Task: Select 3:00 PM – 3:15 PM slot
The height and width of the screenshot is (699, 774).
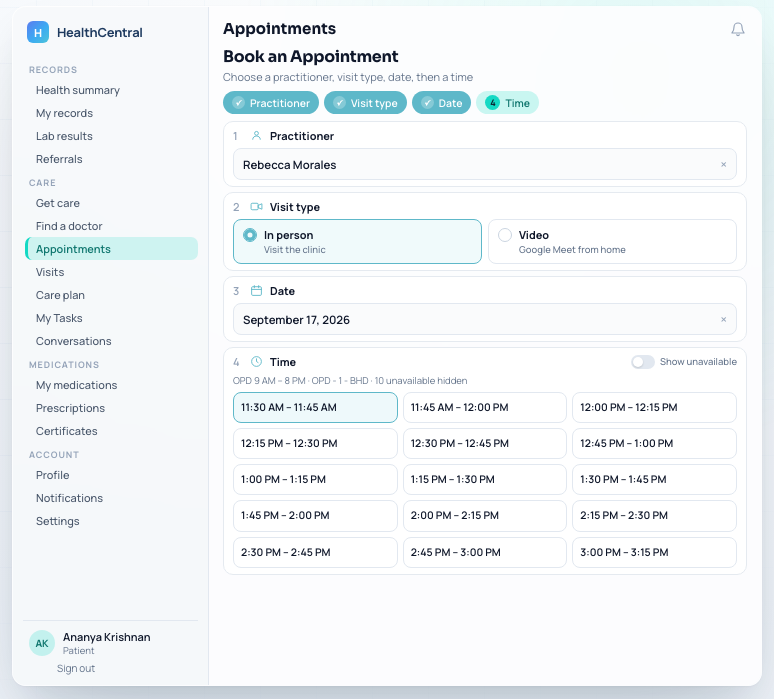Action: [x=654, y=552]
